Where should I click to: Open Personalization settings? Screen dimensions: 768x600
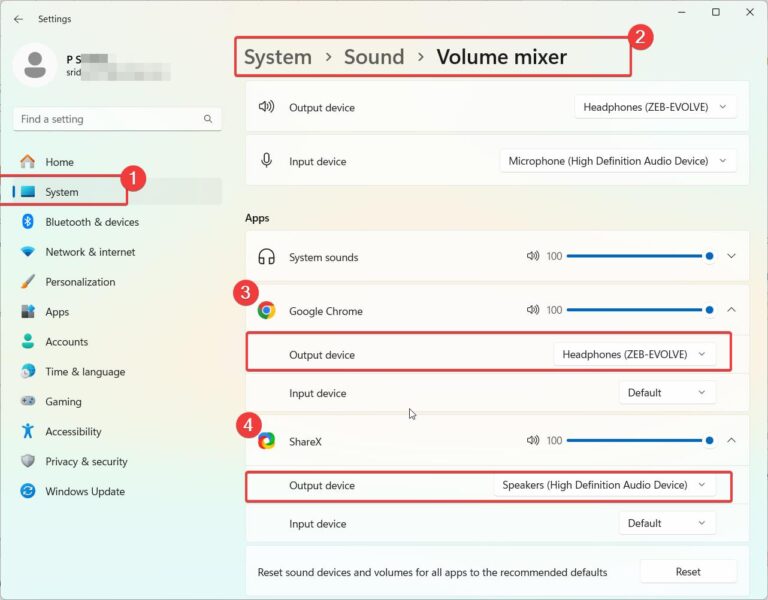coord(118,282)
